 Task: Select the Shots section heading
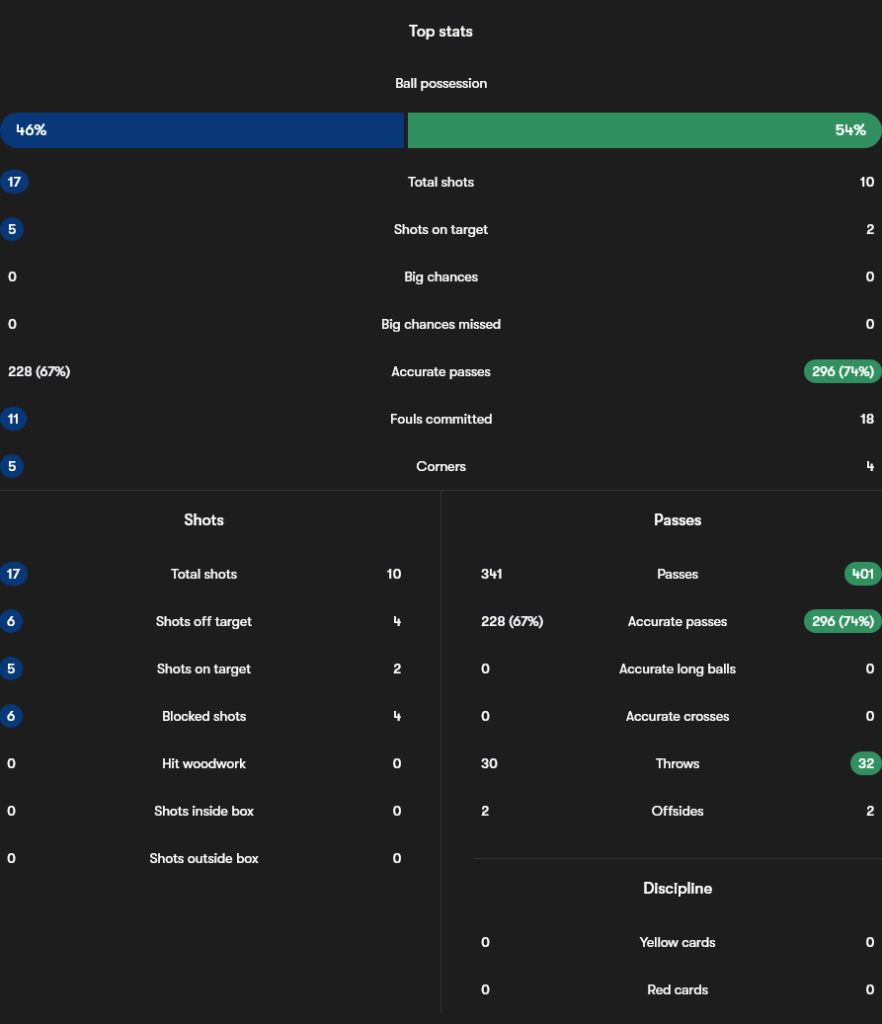pyautogui.click(x=204, y=520)
